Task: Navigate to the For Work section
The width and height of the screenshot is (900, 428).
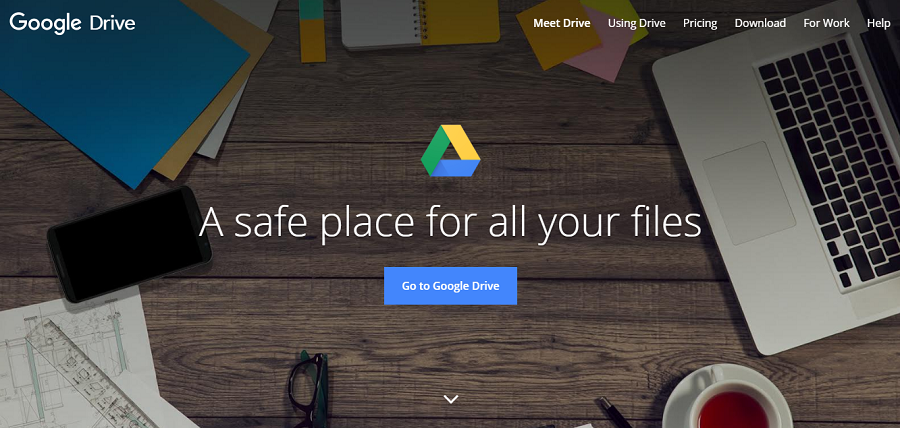Action: click(826, 23)
